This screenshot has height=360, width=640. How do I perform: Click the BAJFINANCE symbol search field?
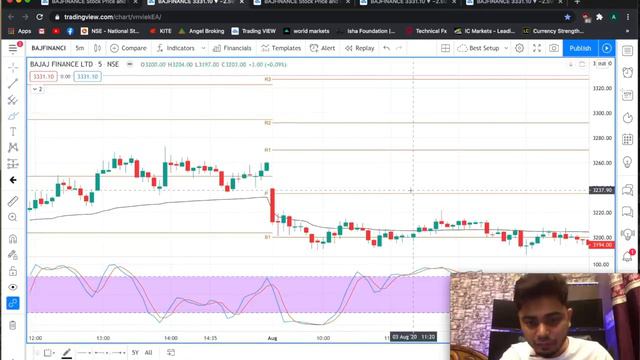pyautogui.click(x=49, y=48)
